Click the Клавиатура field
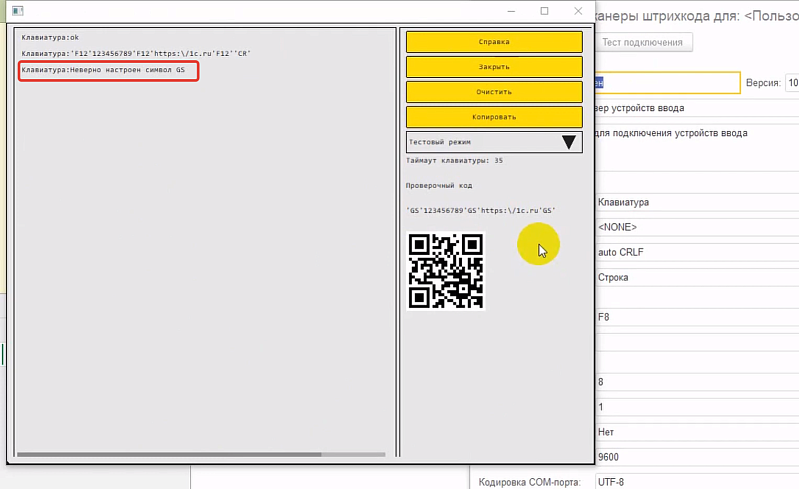 697,202
